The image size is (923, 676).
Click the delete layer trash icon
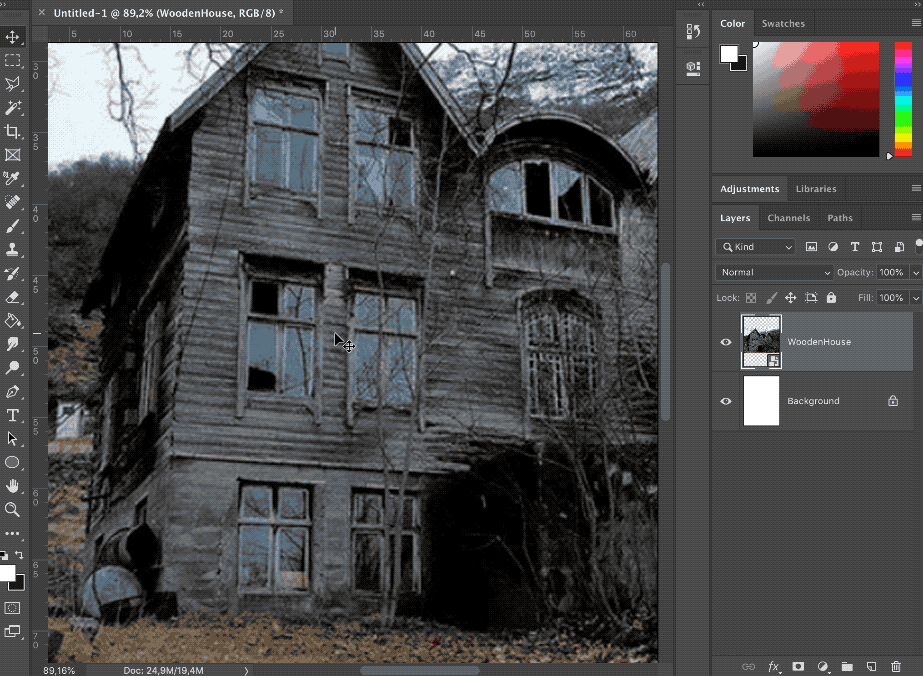pos(895,666)
